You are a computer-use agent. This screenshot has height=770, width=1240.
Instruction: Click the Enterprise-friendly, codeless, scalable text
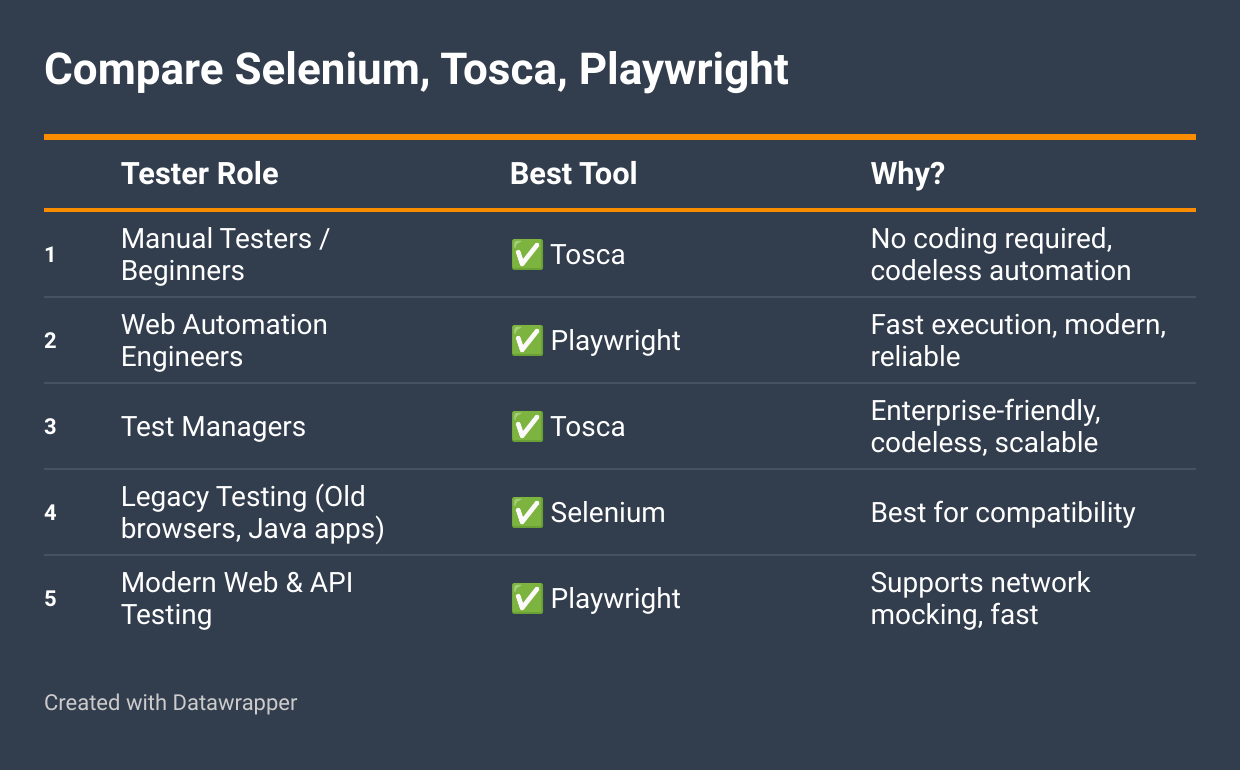coord(985,427)
